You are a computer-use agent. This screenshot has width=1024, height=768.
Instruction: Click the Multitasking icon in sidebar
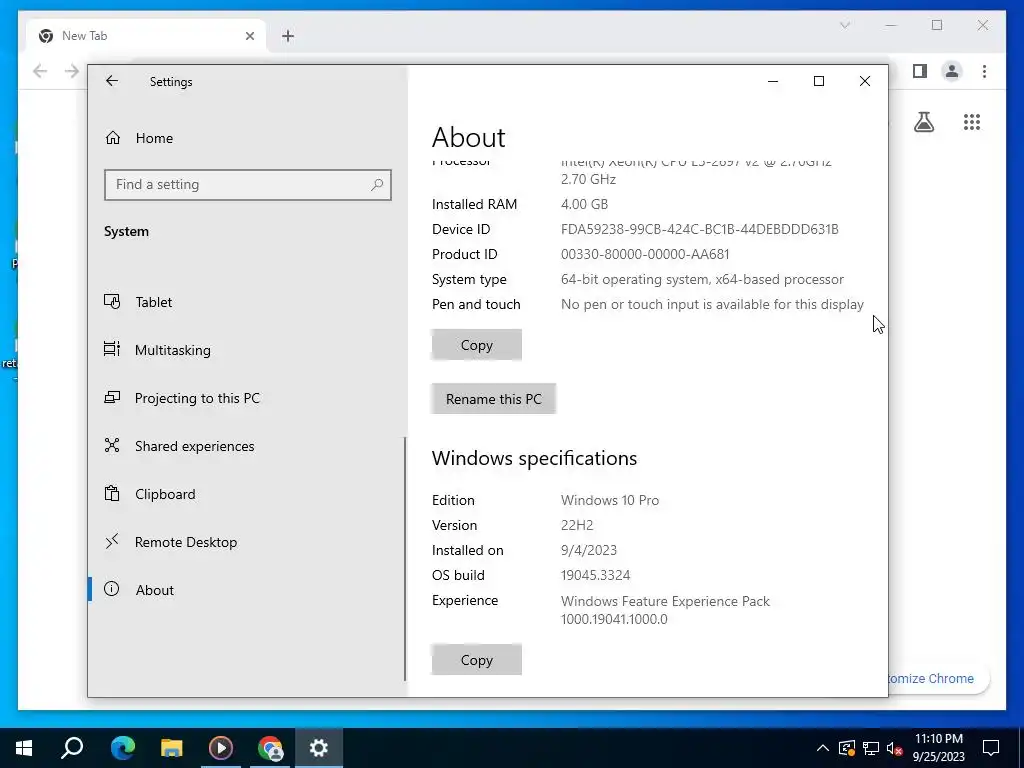click(x=112, y=349)
